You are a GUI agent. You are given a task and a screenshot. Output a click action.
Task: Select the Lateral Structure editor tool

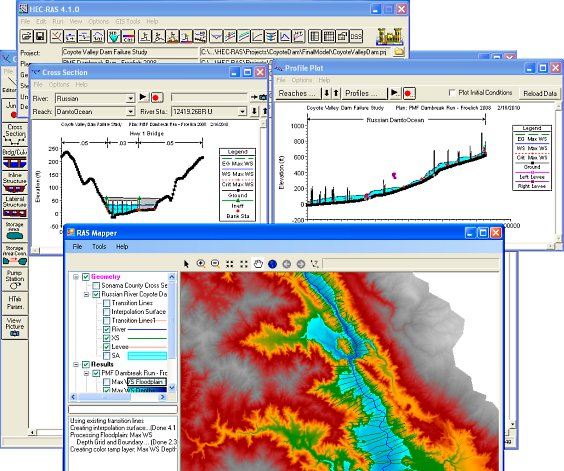[x=15, y=207]
